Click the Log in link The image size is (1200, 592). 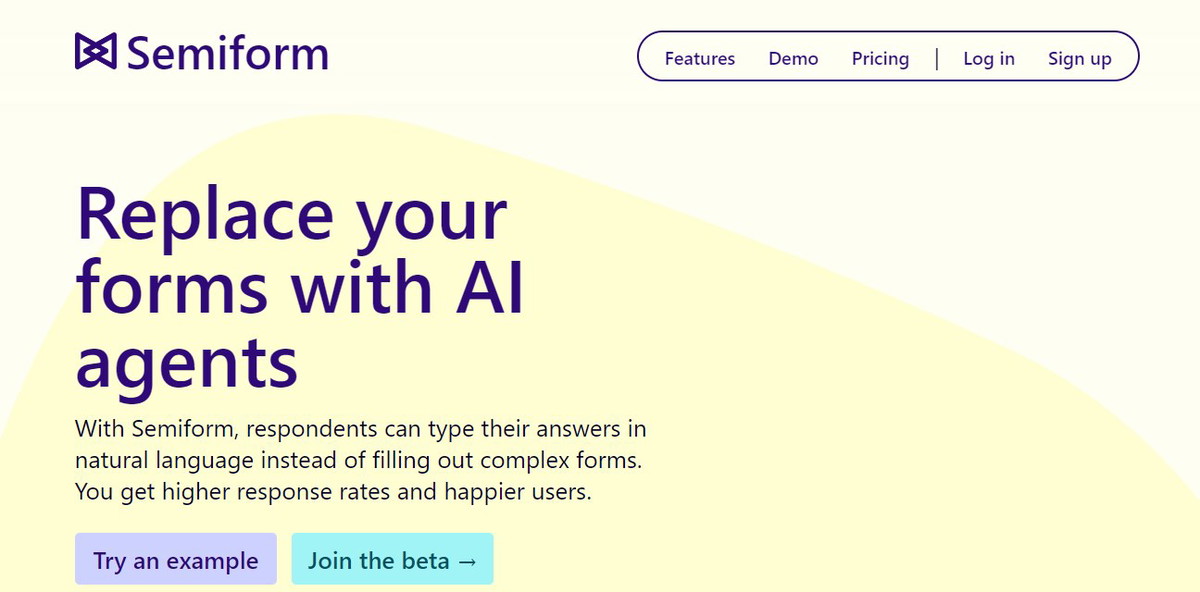coord(989,59)
